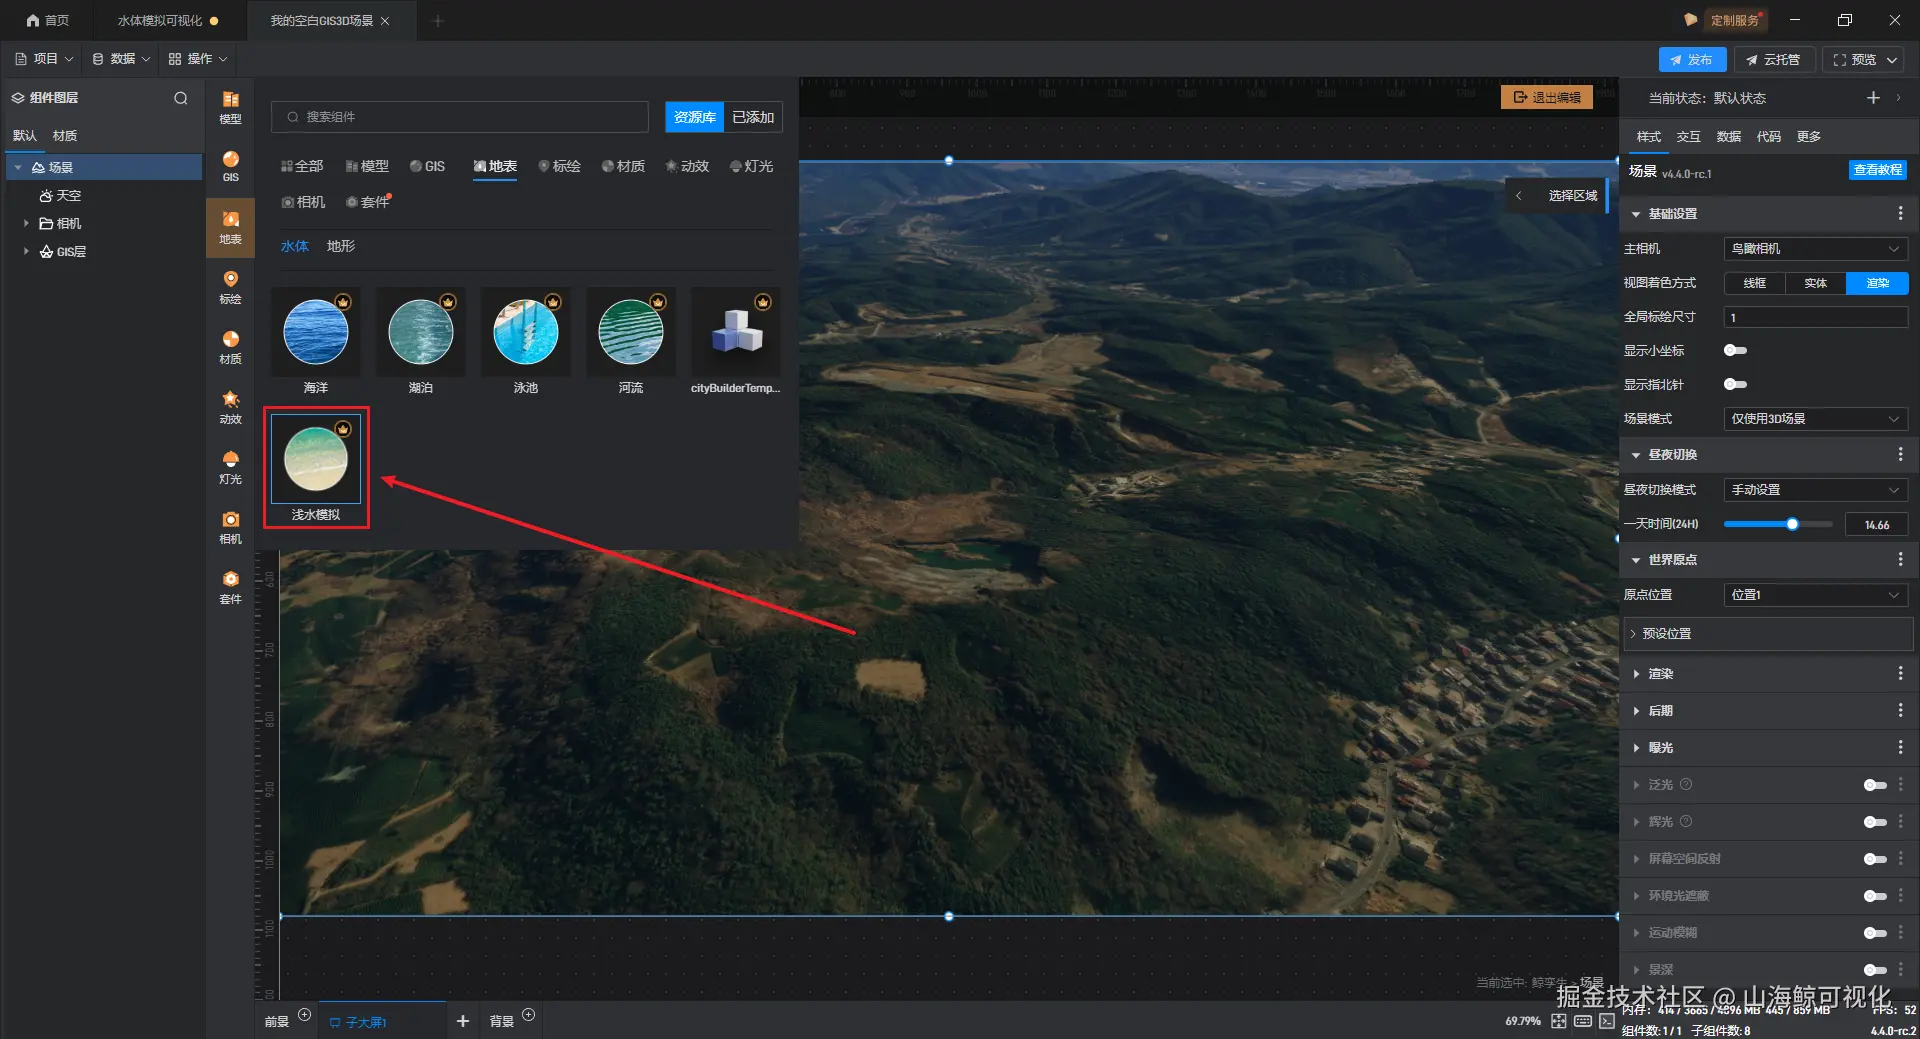Open the 原点位置 dropdown

[1815, 595]
